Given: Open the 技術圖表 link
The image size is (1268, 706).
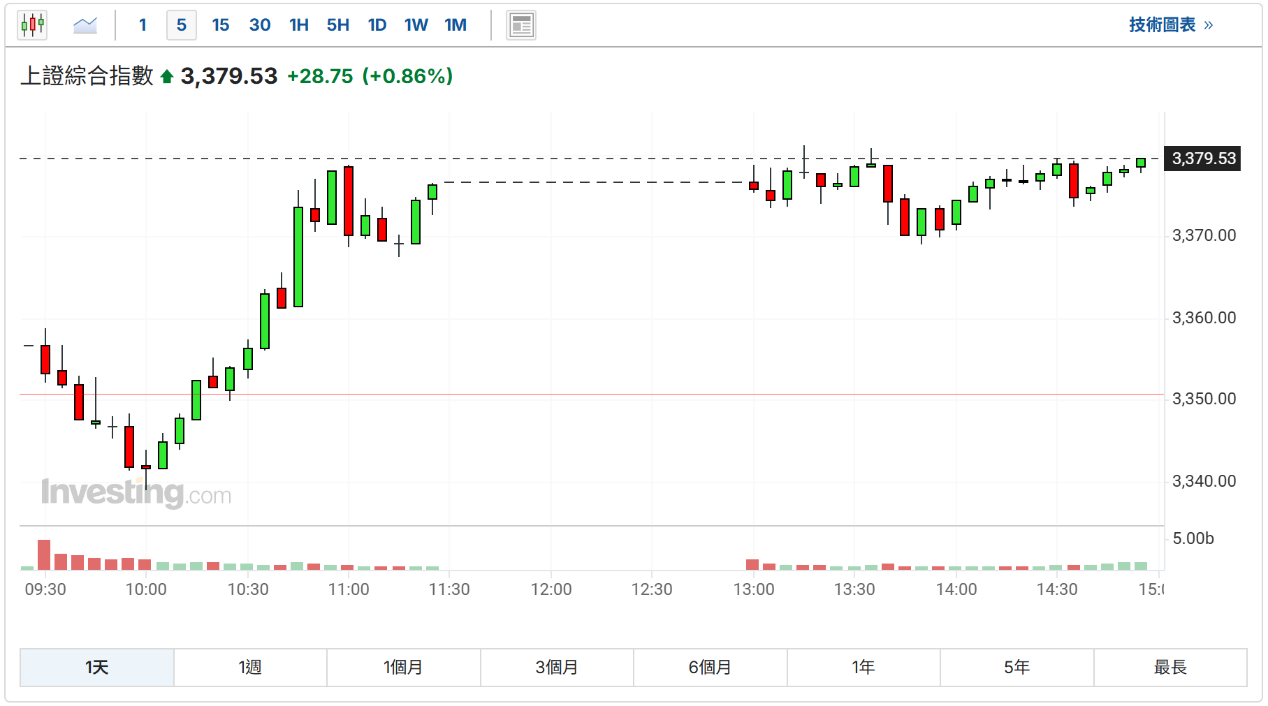Looking at the screenshot, I should (1171, 25).
